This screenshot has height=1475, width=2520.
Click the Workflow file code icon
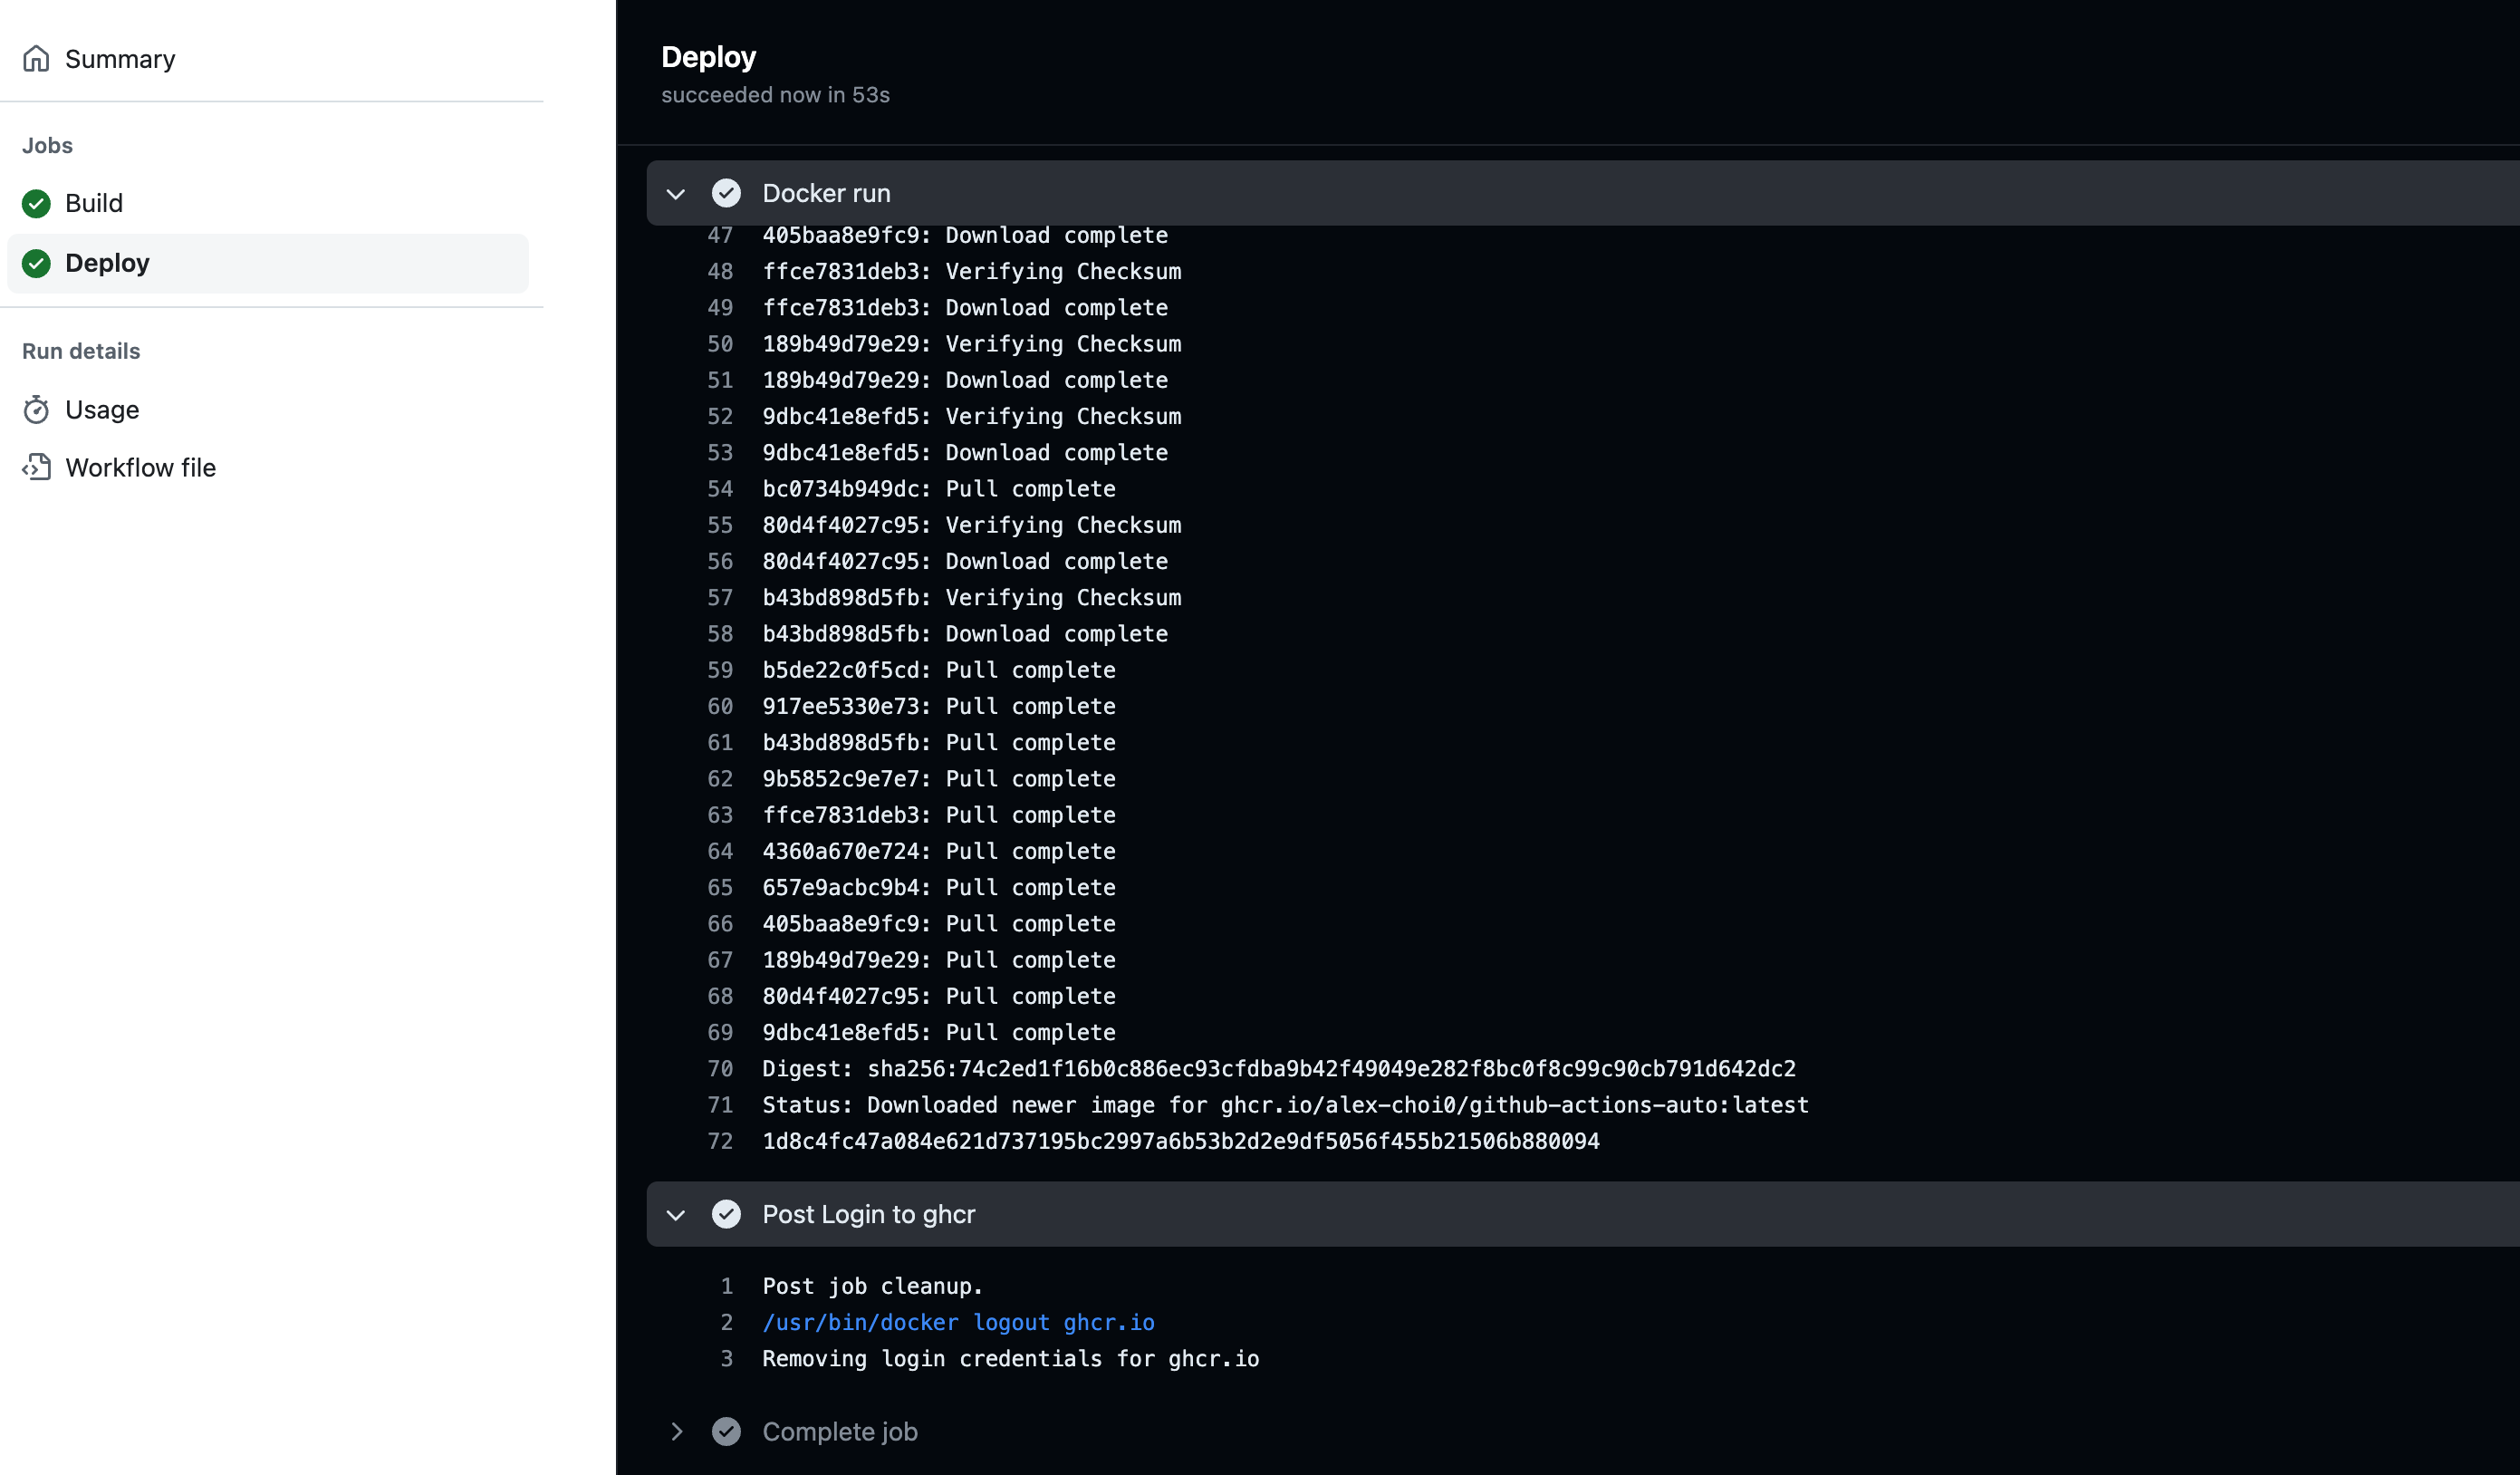pyautogui.click(x=36, y=467)
